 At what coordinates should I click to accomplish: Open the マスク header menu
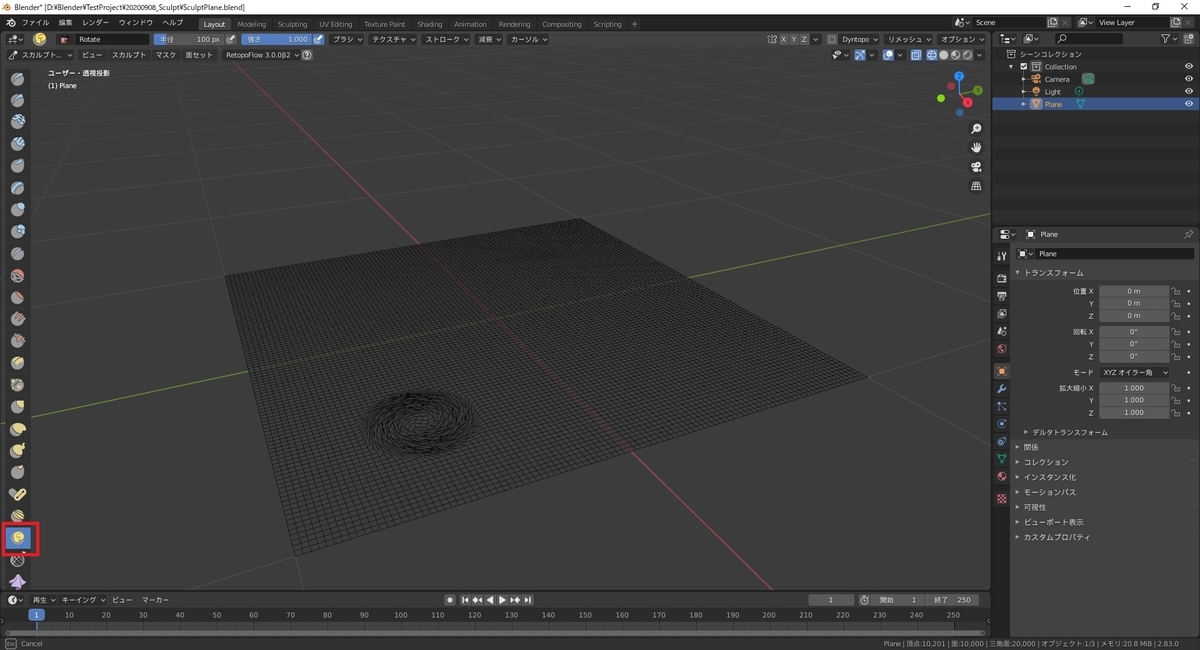tap(166, 55)
